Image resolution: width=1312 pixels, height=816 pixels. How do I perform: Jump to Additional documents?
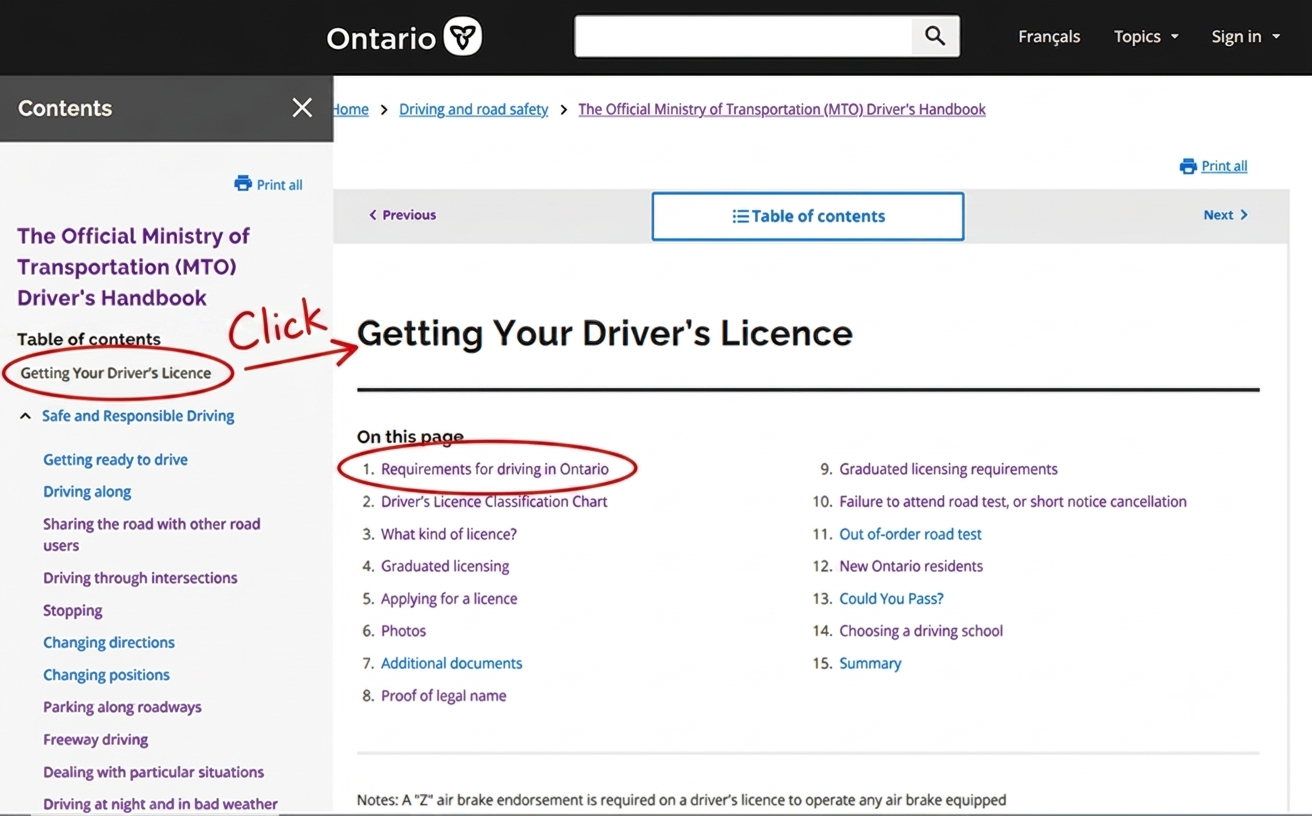tap(451, 663)
